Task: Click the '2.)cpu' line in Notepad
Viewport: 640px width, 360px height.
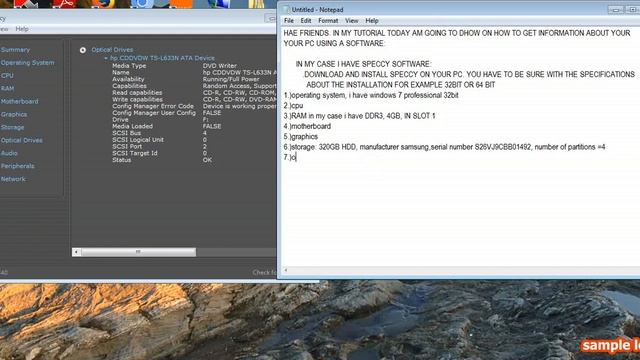Action: pyautogui.click(x=293, y=106)
